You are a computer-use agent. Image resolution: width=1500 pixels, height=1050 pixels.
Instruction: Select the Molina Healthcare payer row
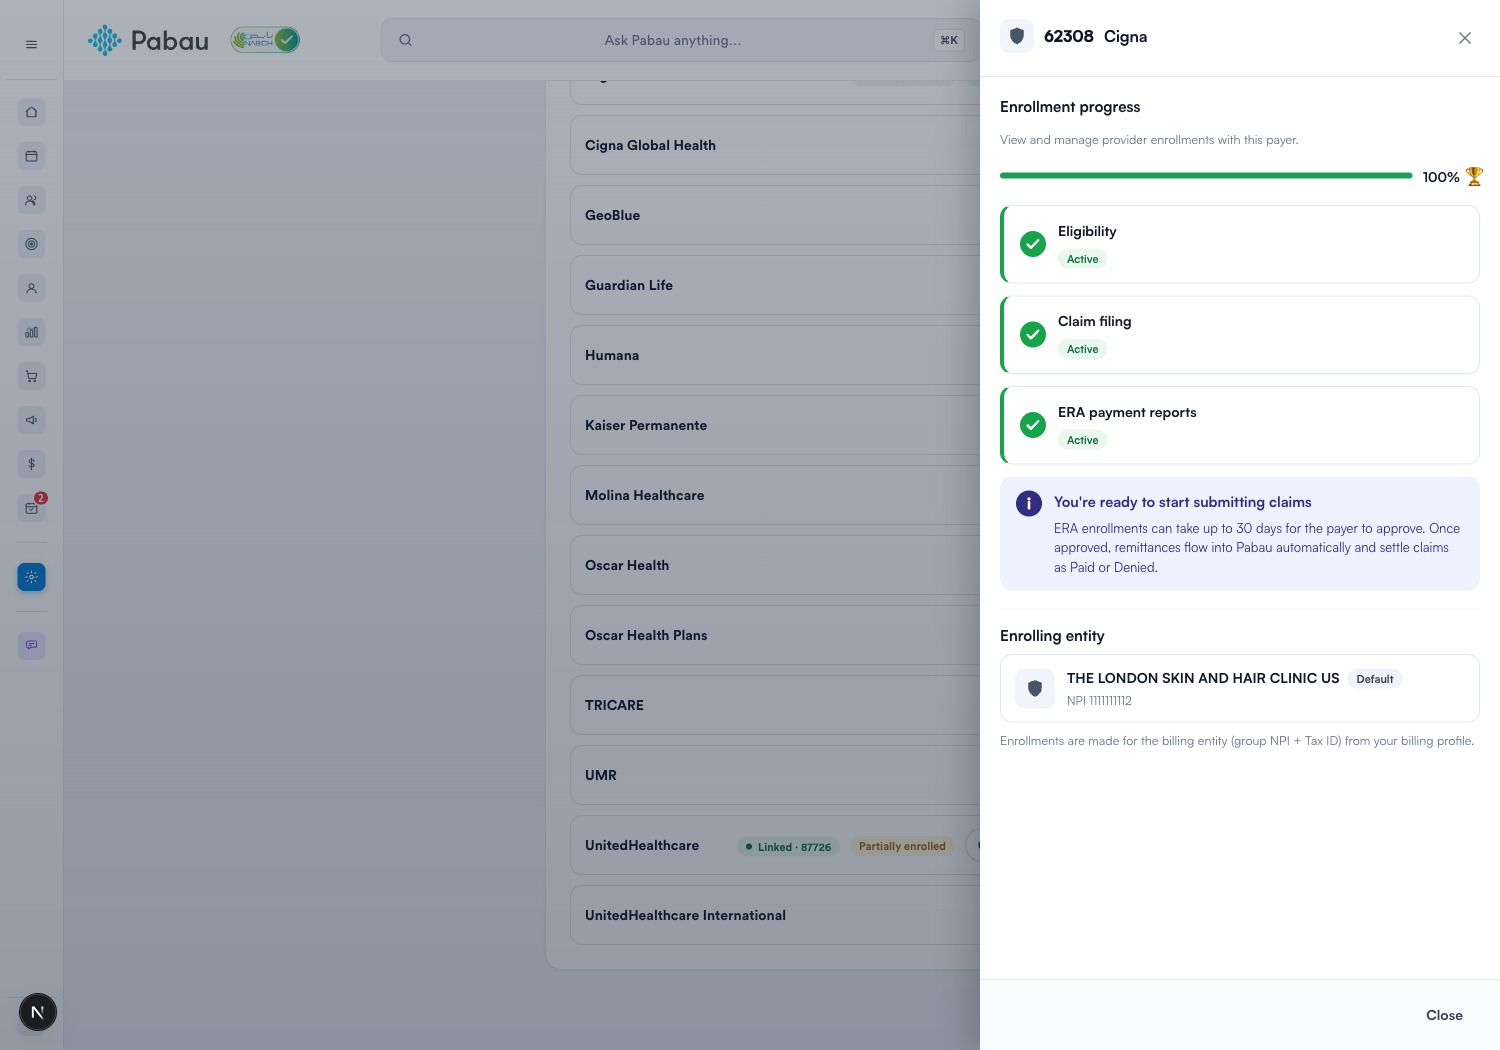775,495
